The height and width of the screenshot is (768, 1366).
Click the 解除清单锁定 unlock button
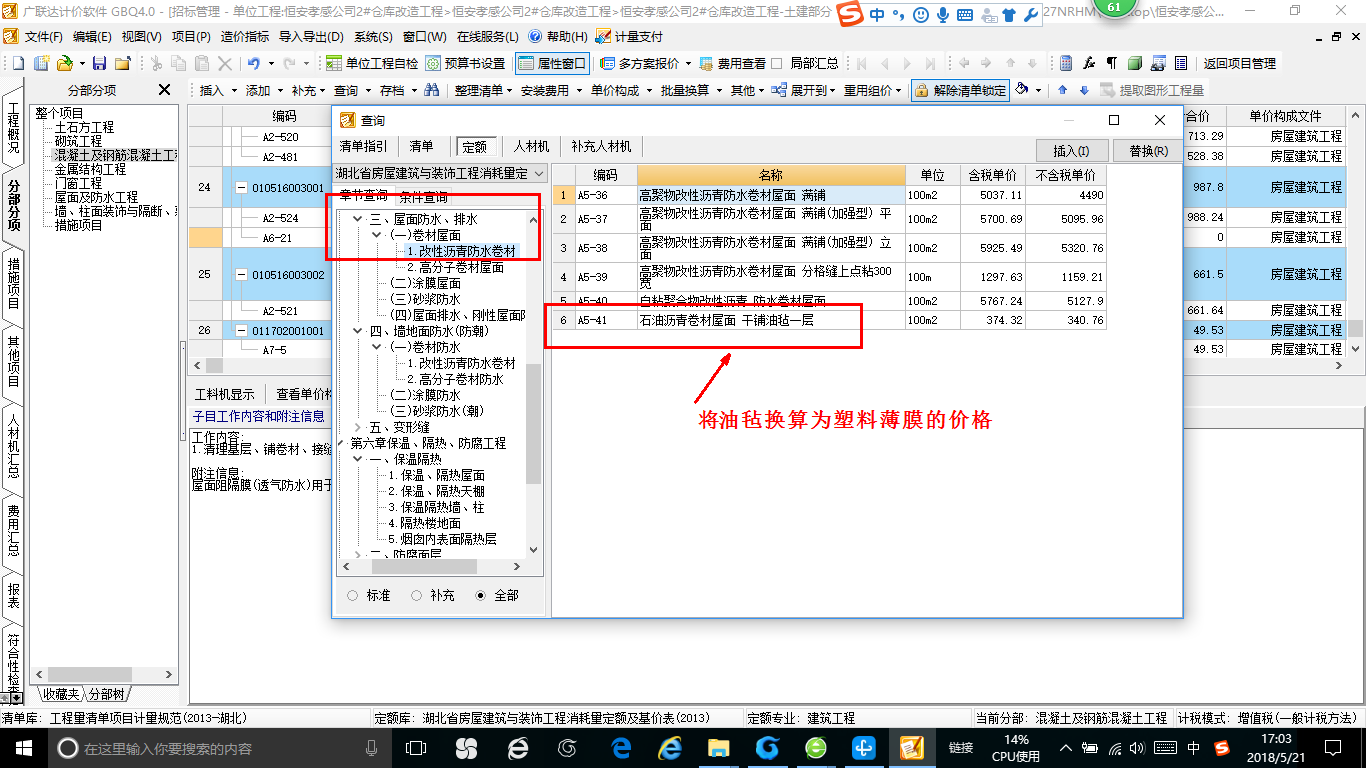tap(960, 90)
